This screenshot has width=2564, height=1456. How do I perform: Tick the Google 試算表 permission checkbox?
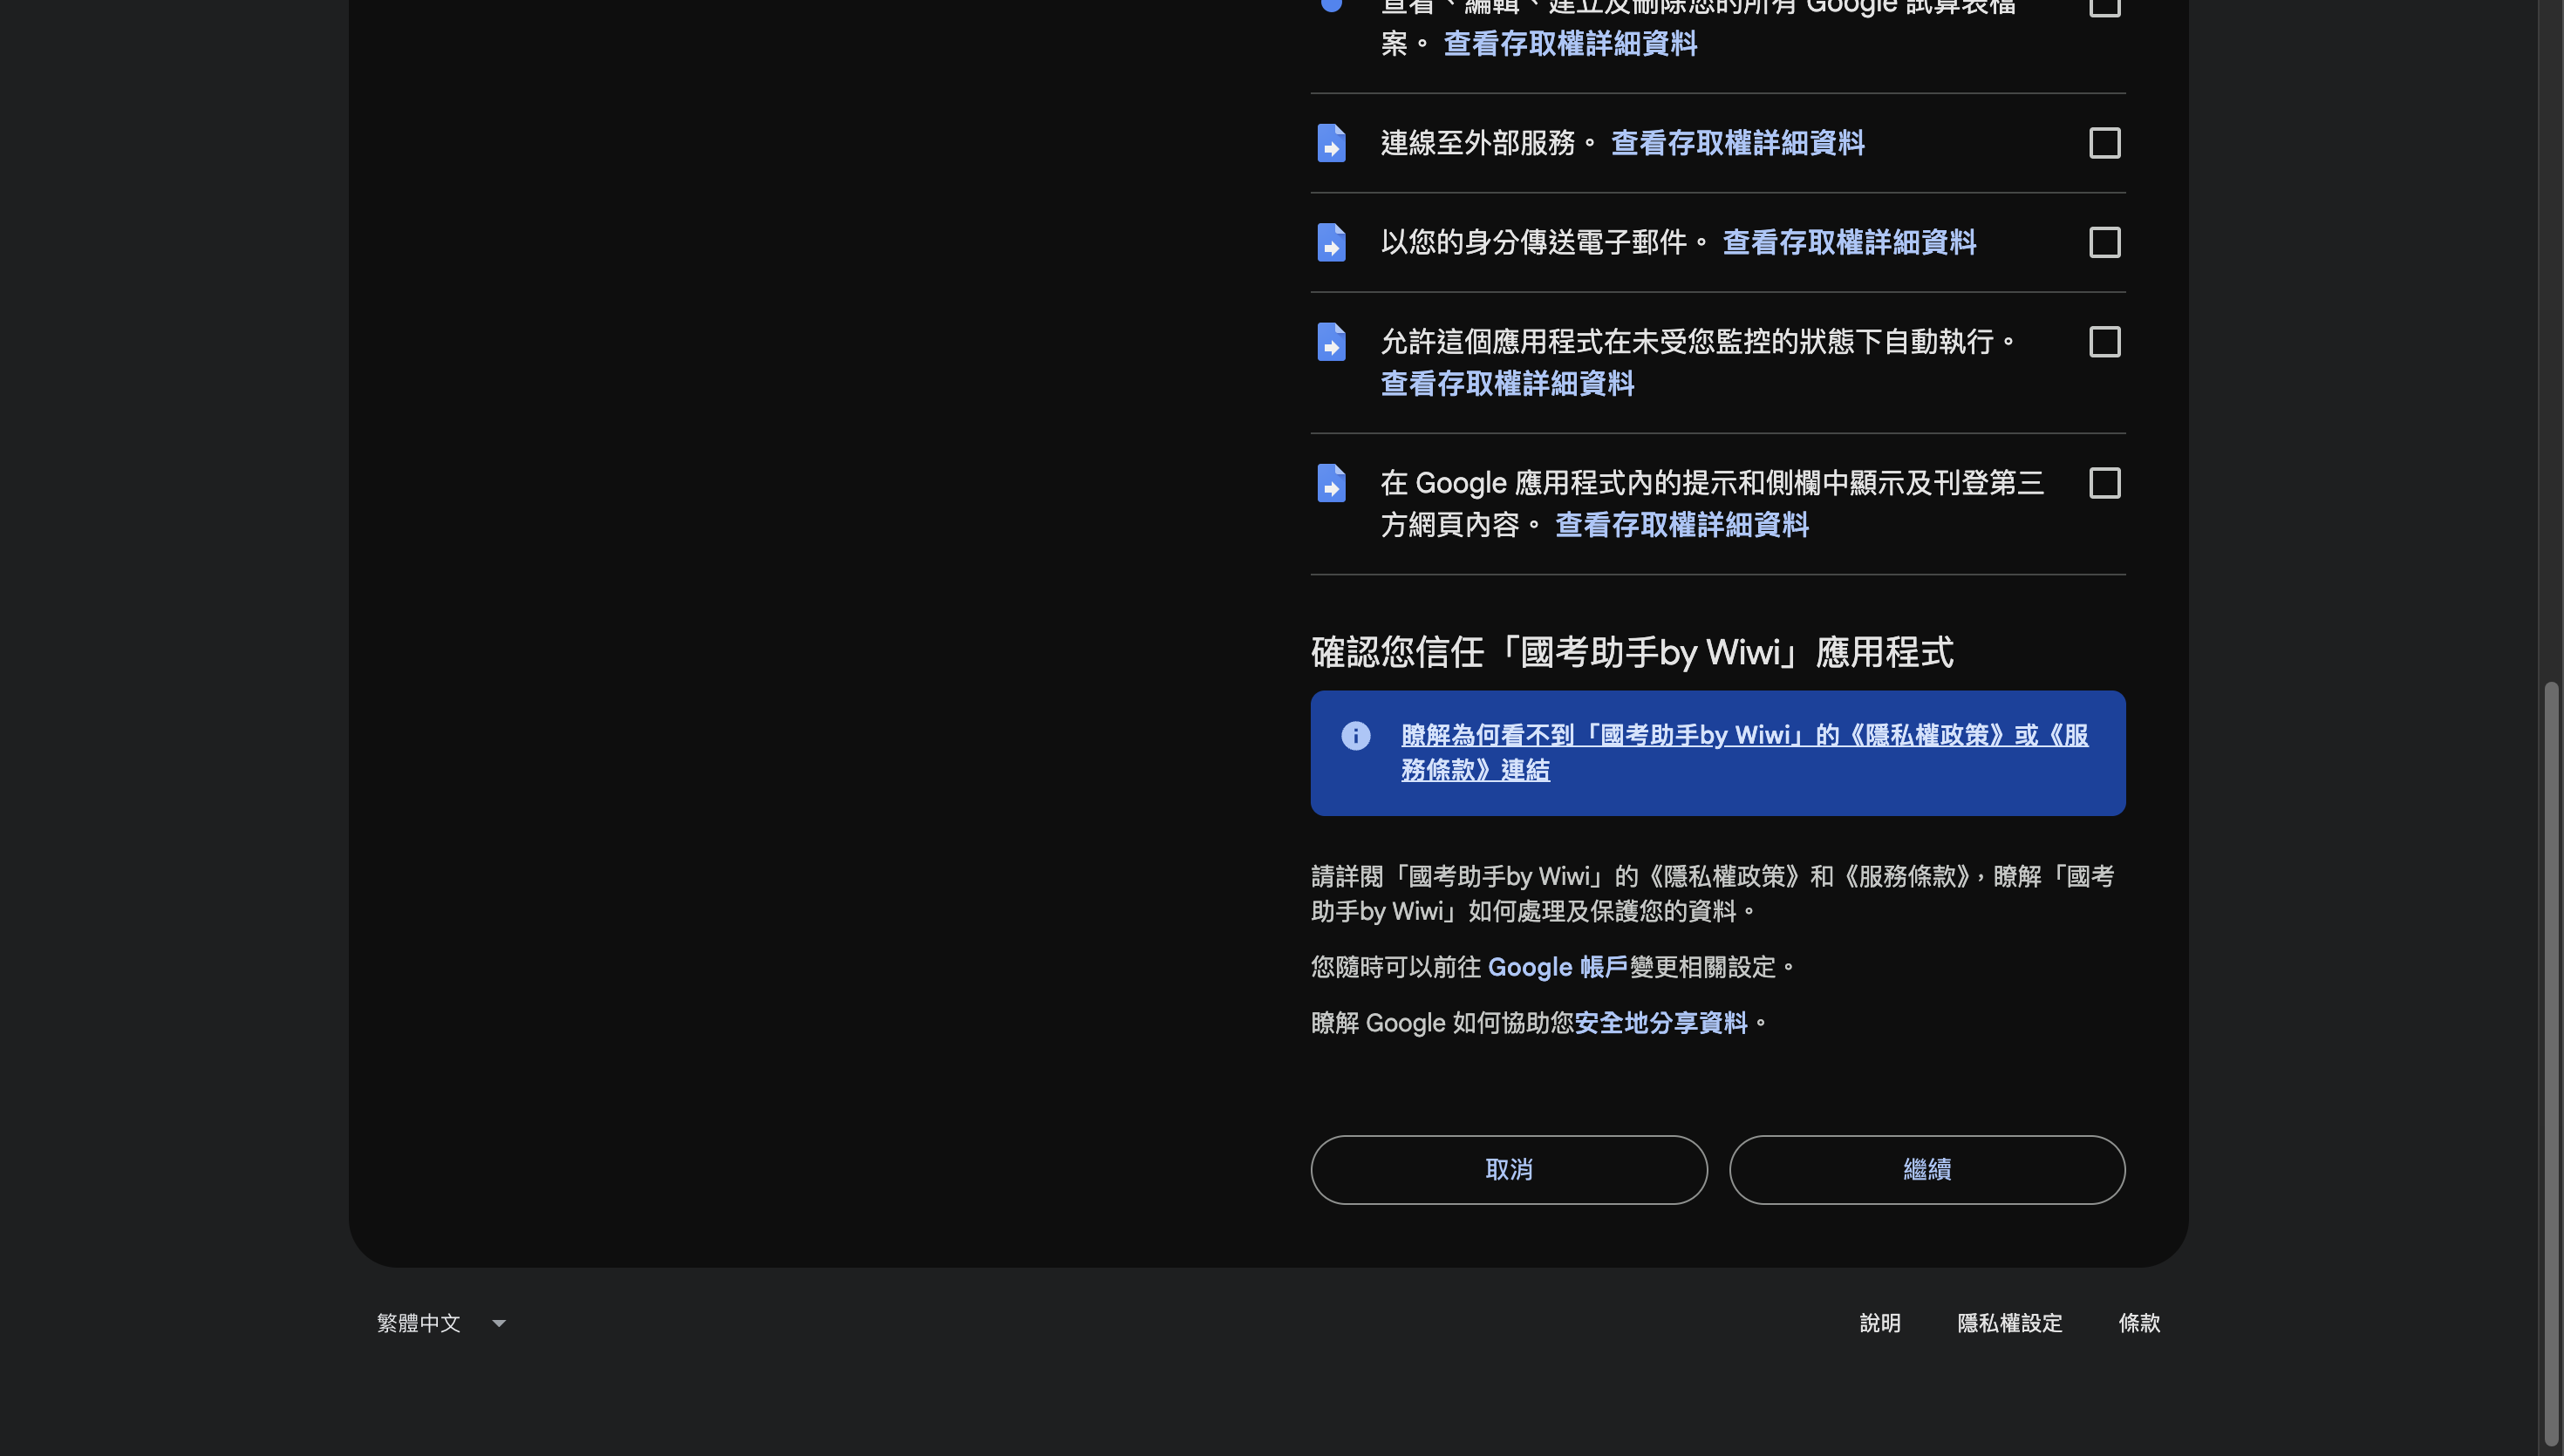click(x=2104, y=6)
